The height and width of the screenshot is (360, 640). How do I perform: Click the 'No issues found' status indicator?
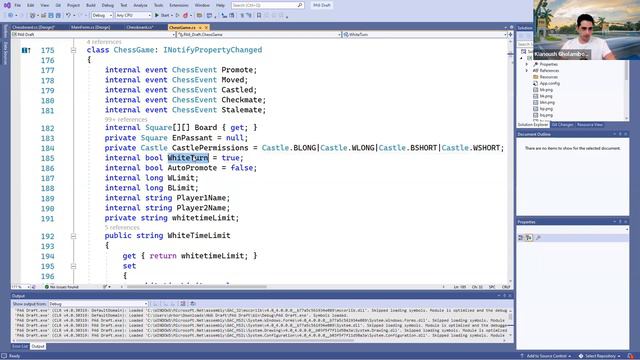tap(62, 287)
